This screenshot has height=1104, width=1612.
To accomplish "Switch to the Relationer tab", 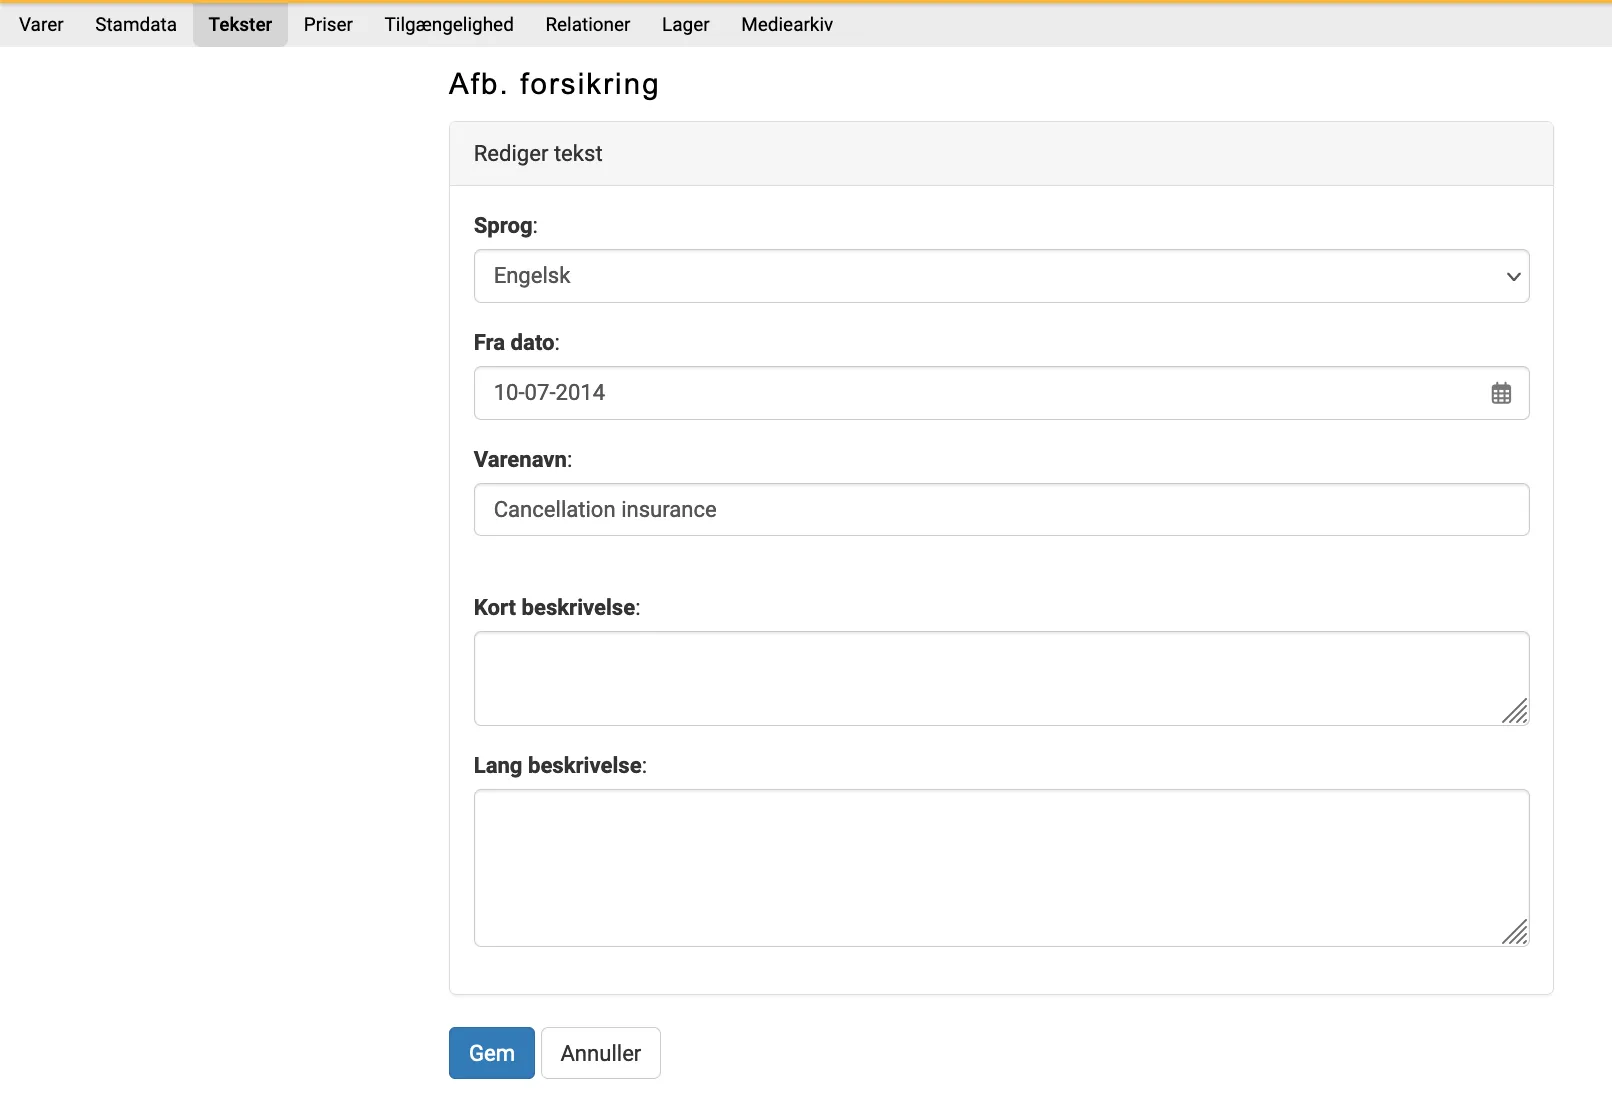I will pyautogui.click(x=588, y=24).
